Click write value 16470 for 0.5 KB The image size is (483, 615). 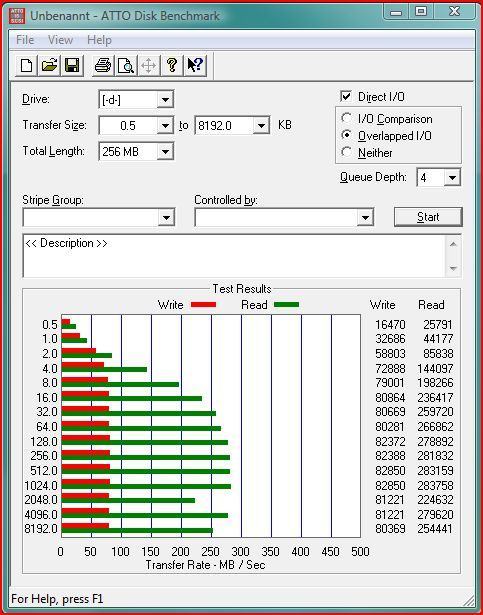tap(390, 325)
